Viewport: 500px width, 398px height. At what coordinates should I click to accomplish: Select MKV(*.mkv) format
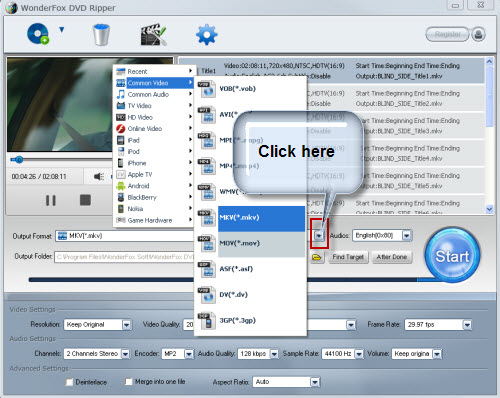tap(251, 218)
